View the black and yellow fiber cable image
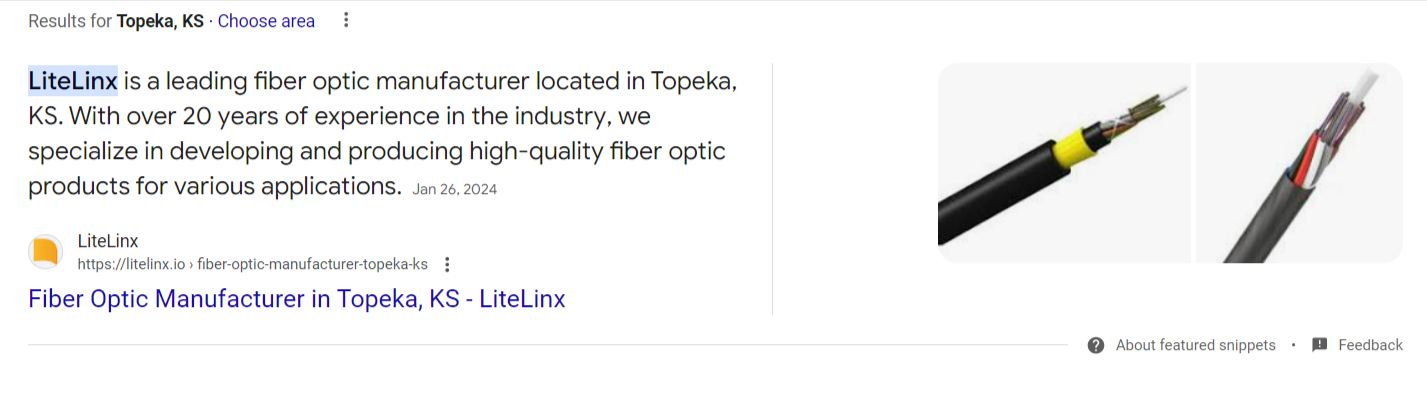The image size is (1427, 393). (1064, 163)
